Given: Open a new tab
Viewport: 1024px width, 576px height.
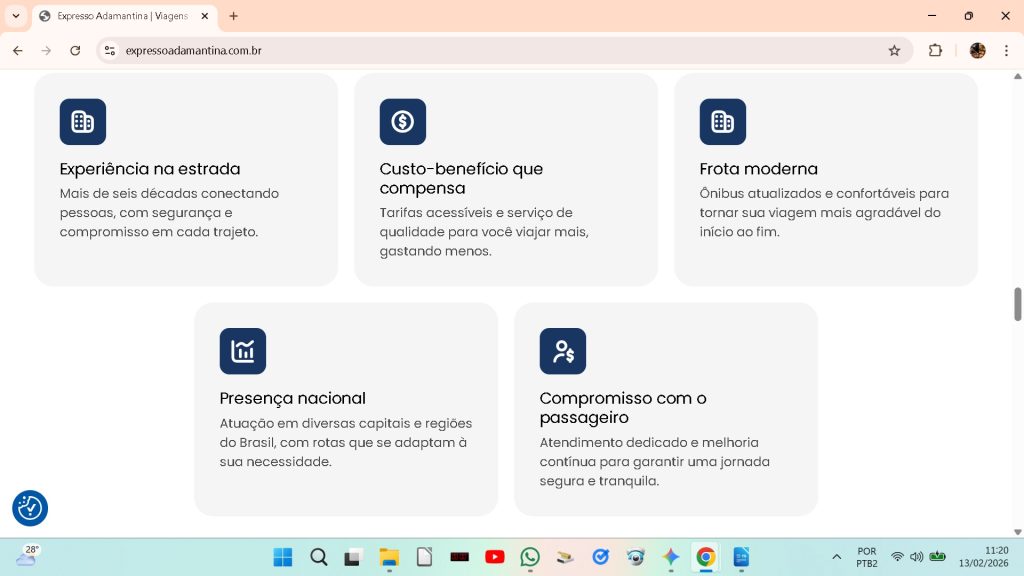Looking at the screenshot, I should (x=234, y=16).
